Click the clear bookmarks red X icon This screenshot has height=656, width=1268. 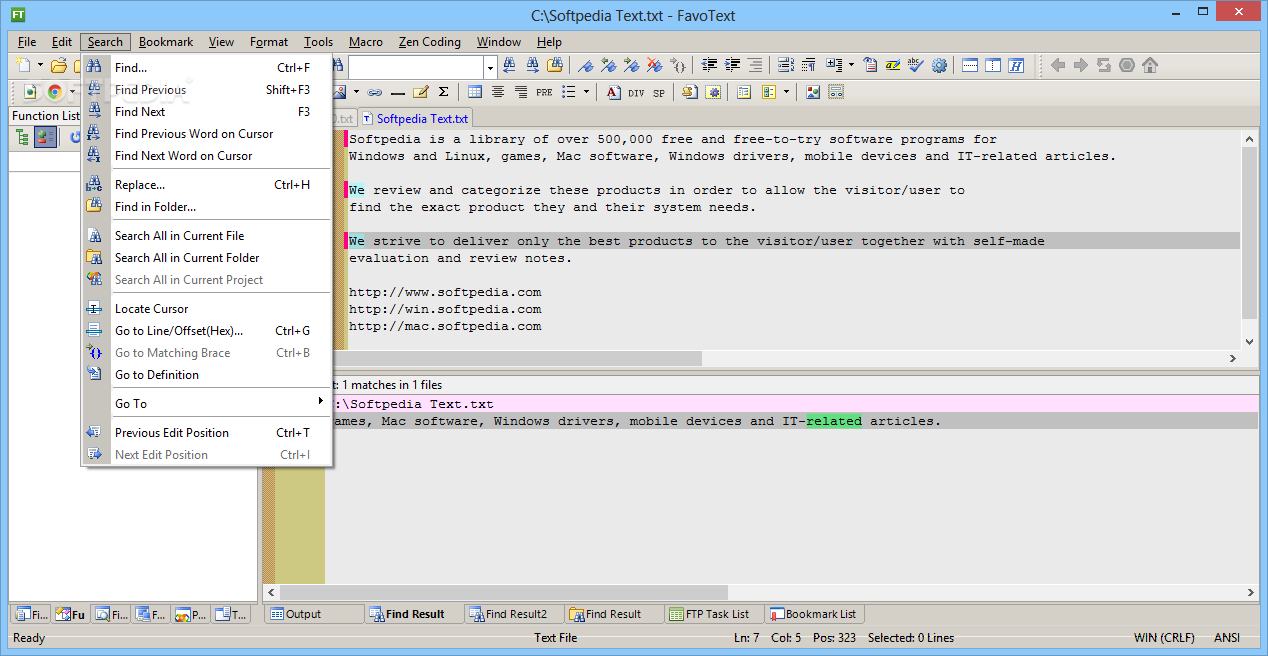tap(654, 66)
